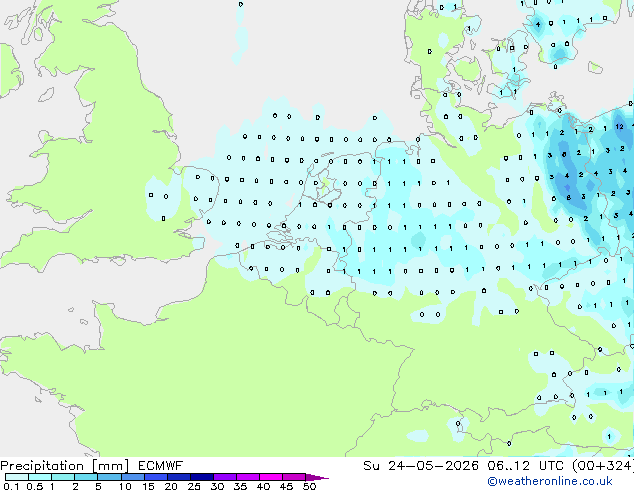
Task: Click the '[mm]' unit label
Action: click(110, 466)
